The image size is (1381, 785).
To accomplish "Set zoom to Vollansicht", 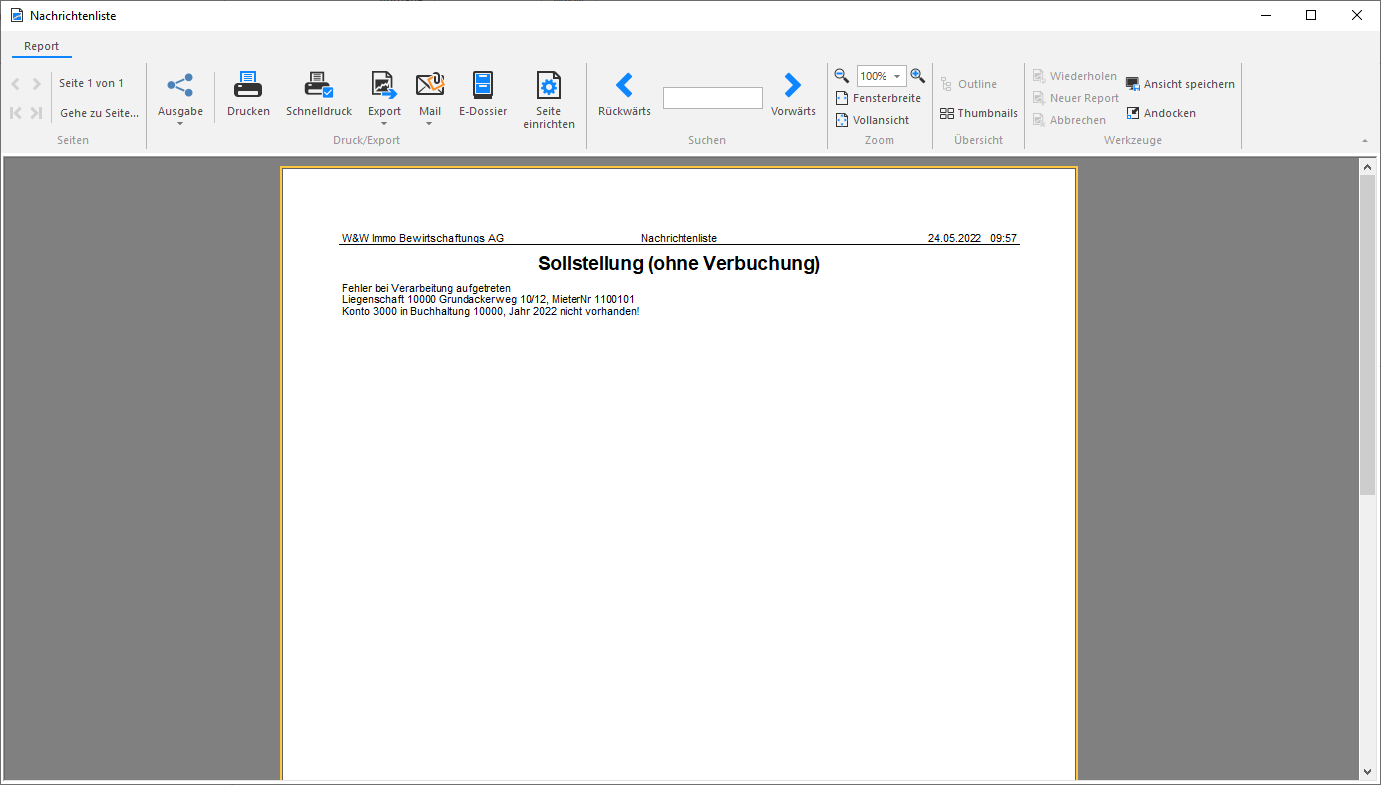I will [x=872, y=120].
